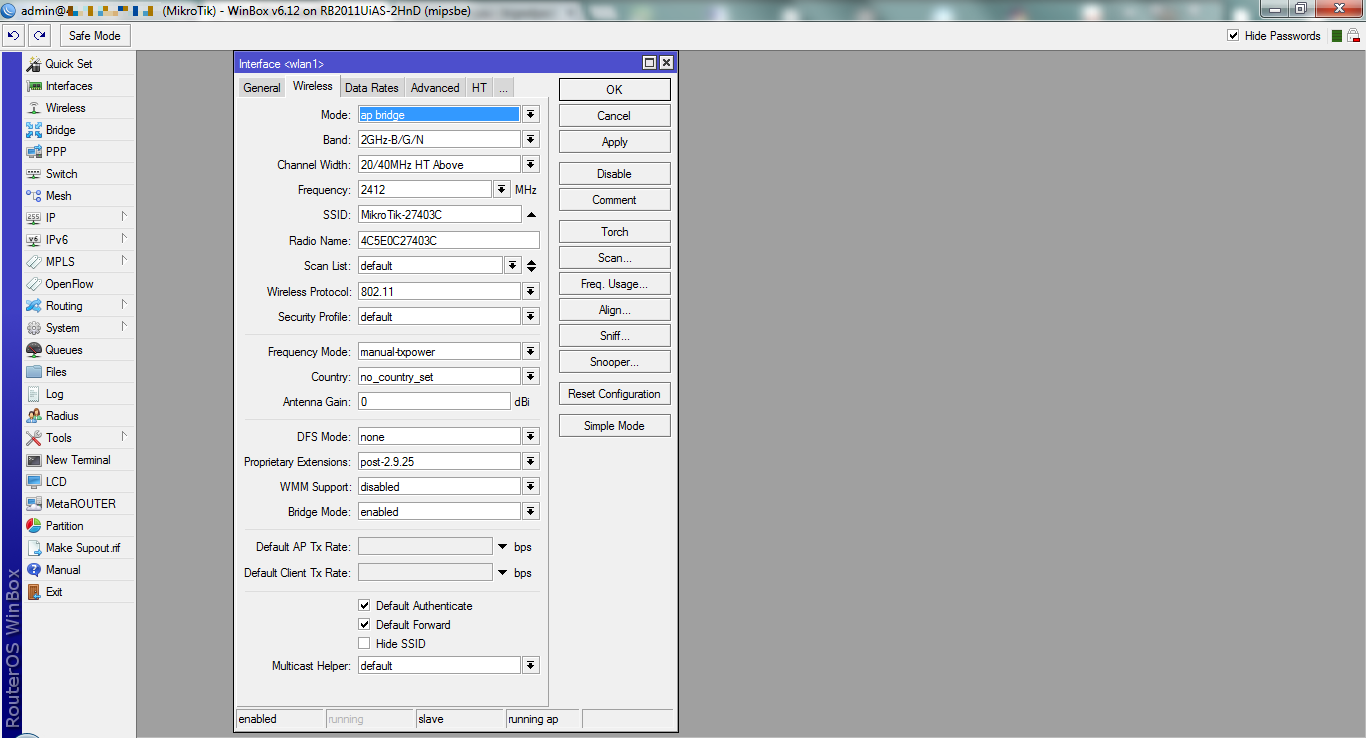The image size is (1366, 738).
Task: Click the Scan List up-down stepper
Action: [x=531, y=266]
